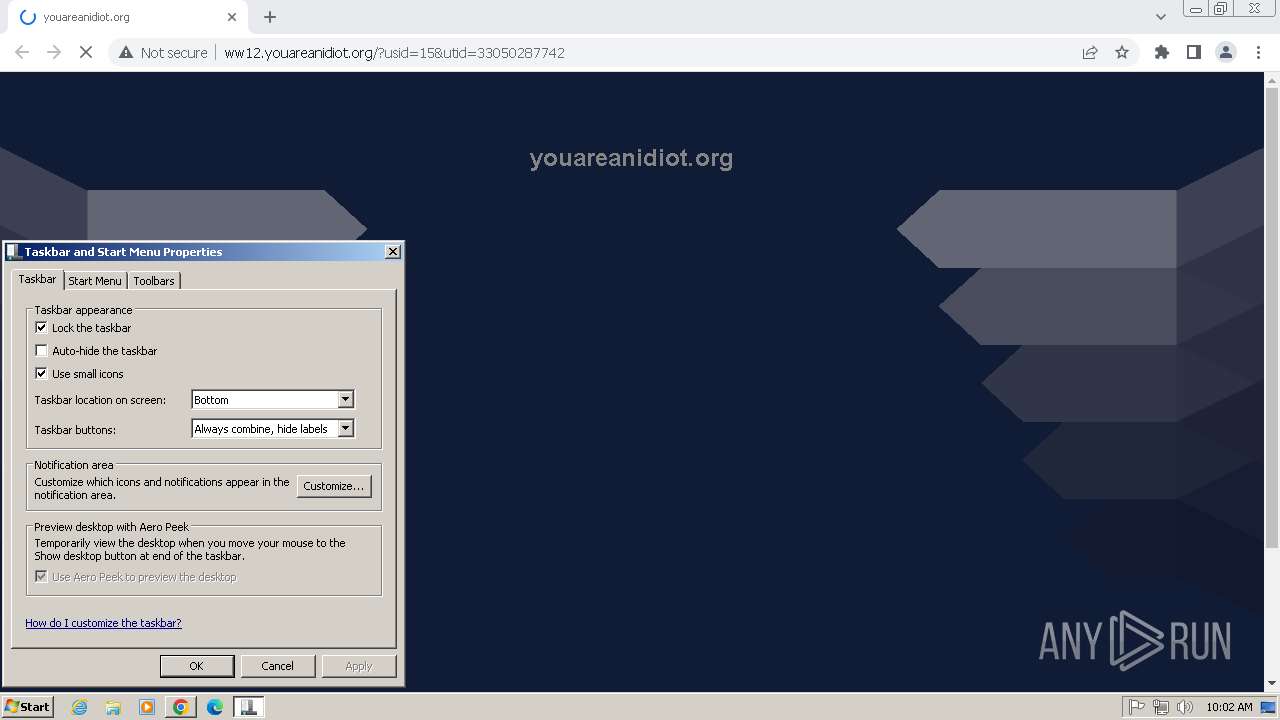This screenshot has height=720, width=1280.
Task: Open the Not secure site information
Action: pos(163,52)
